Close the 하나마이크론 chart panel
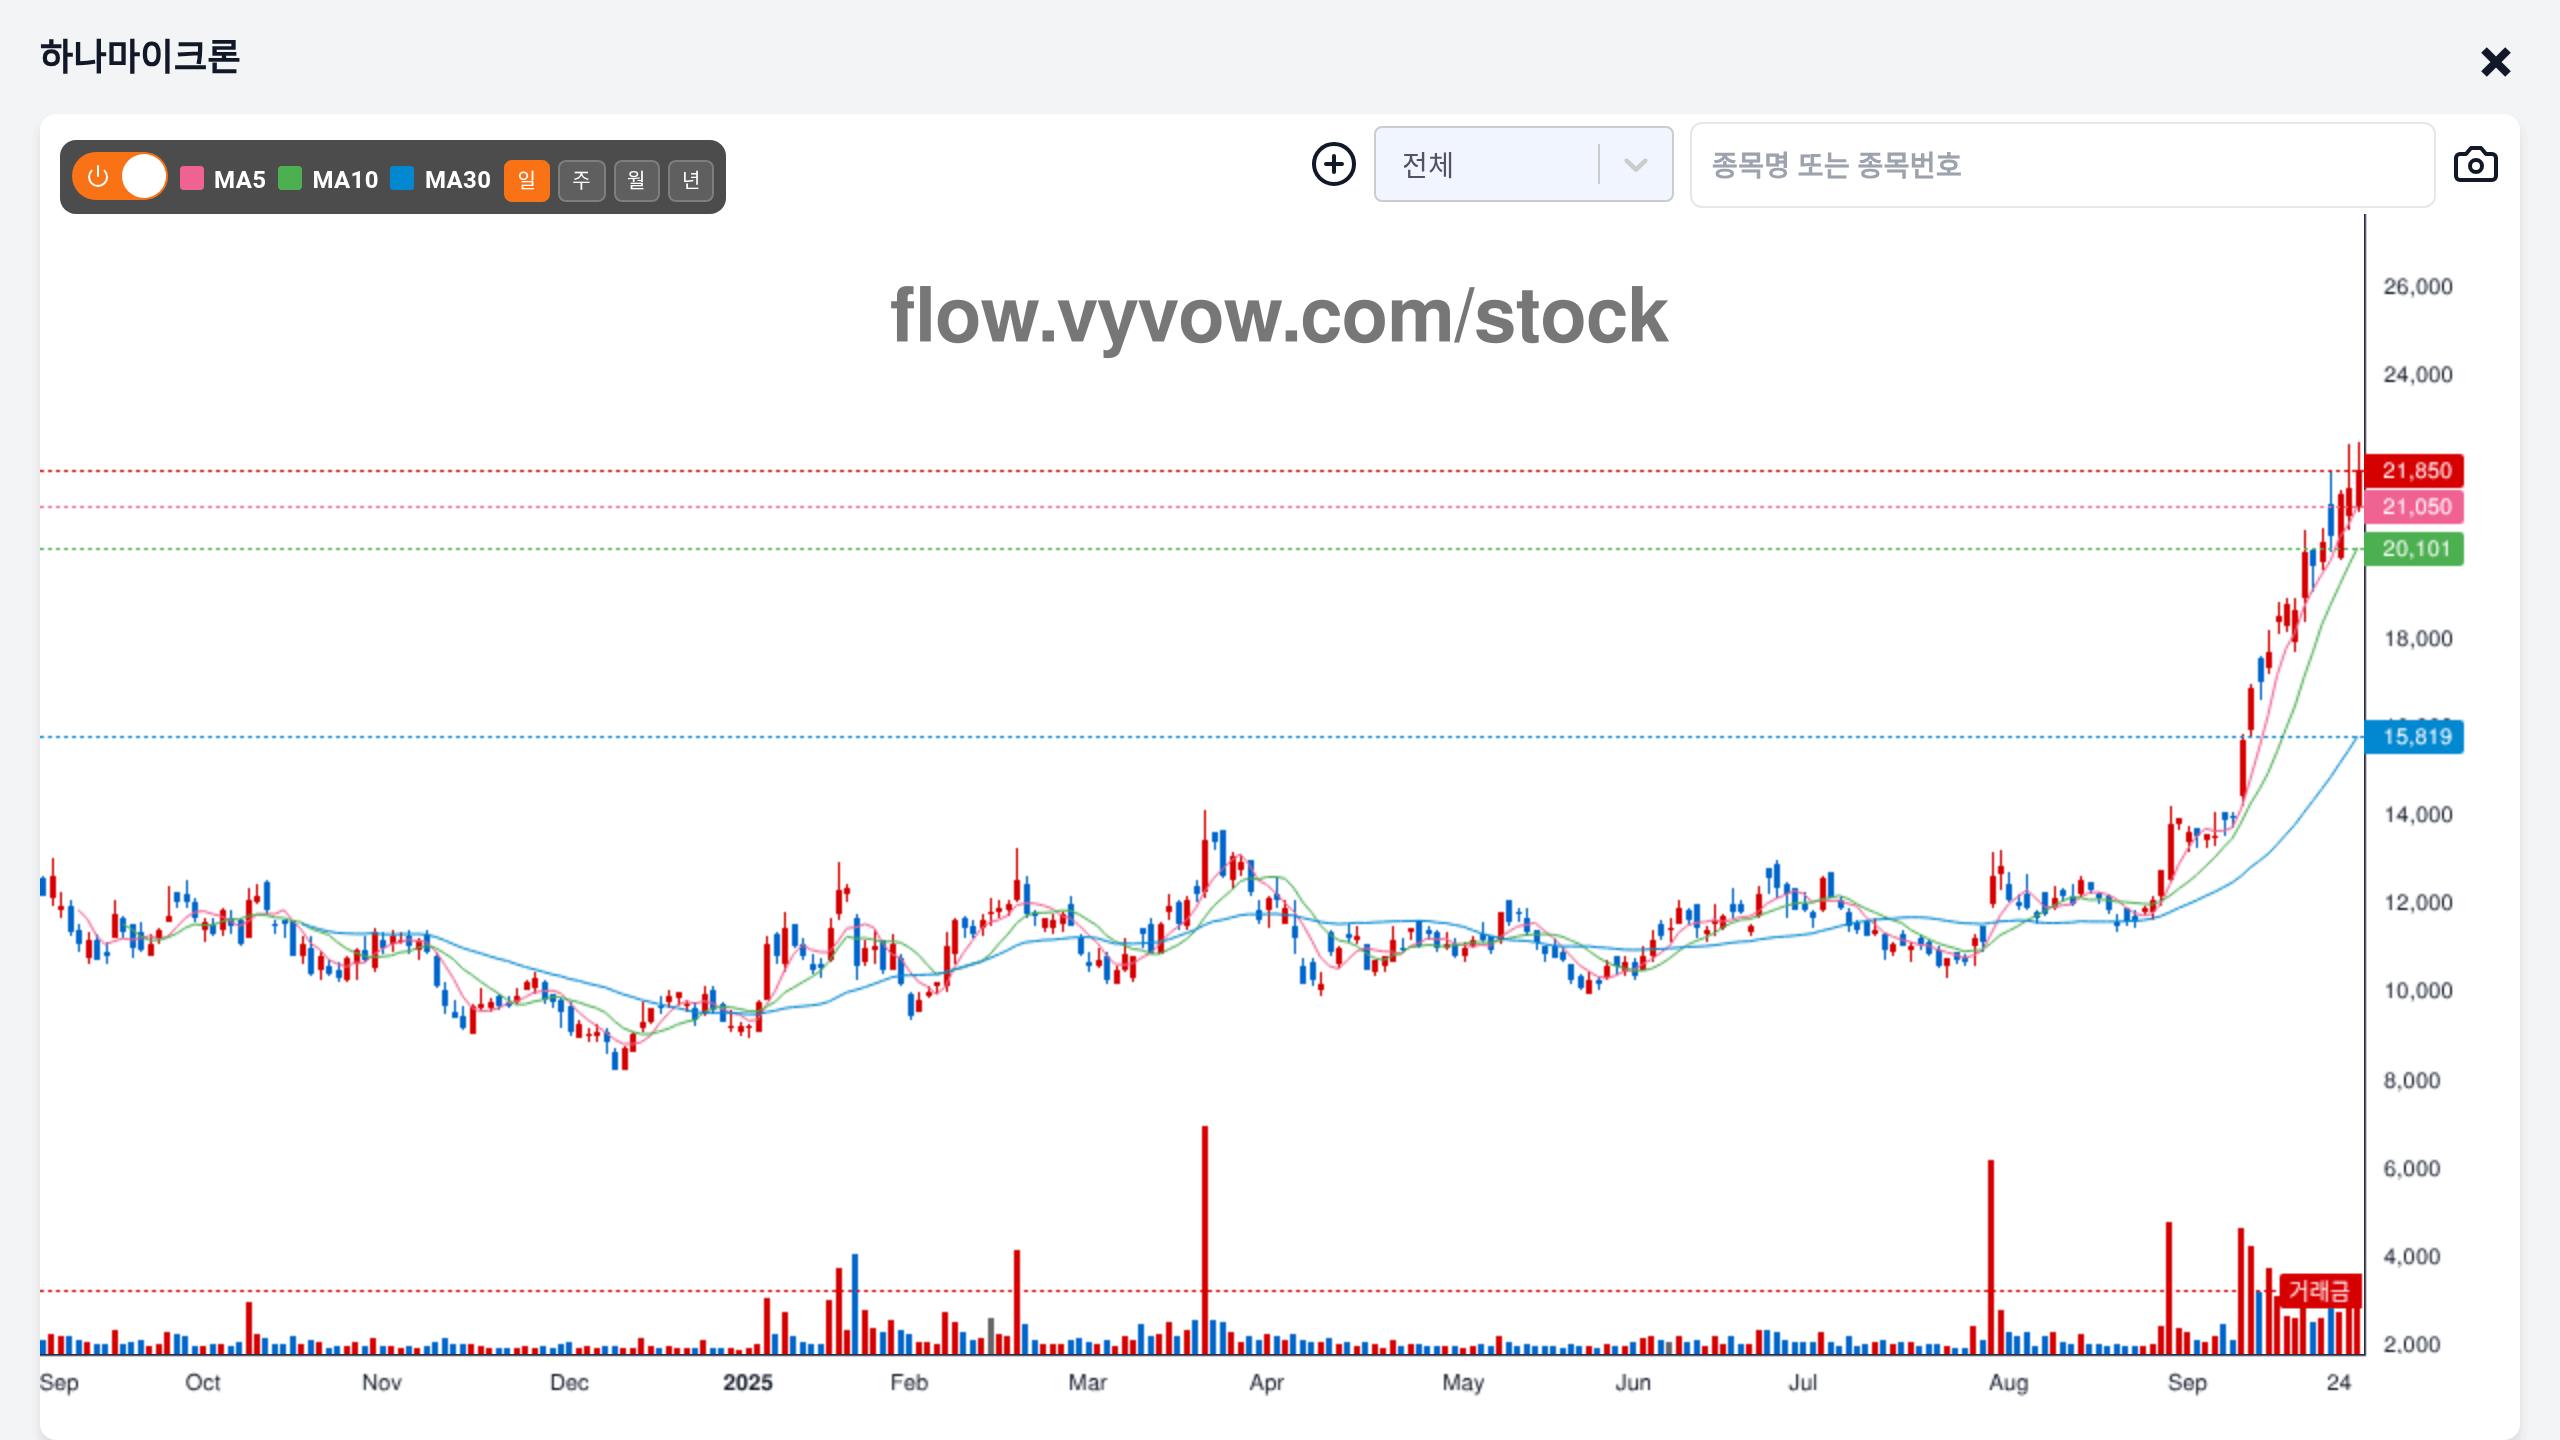 2495,63
